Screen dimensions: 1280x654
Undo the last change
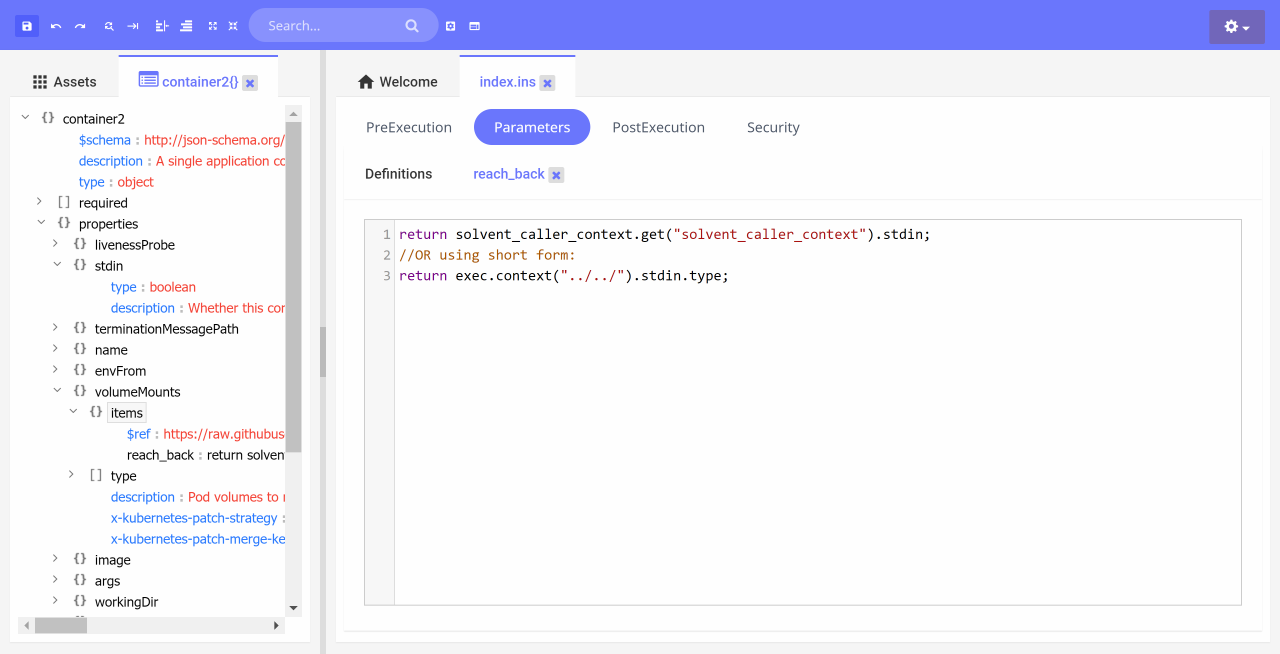pos(56,26)
